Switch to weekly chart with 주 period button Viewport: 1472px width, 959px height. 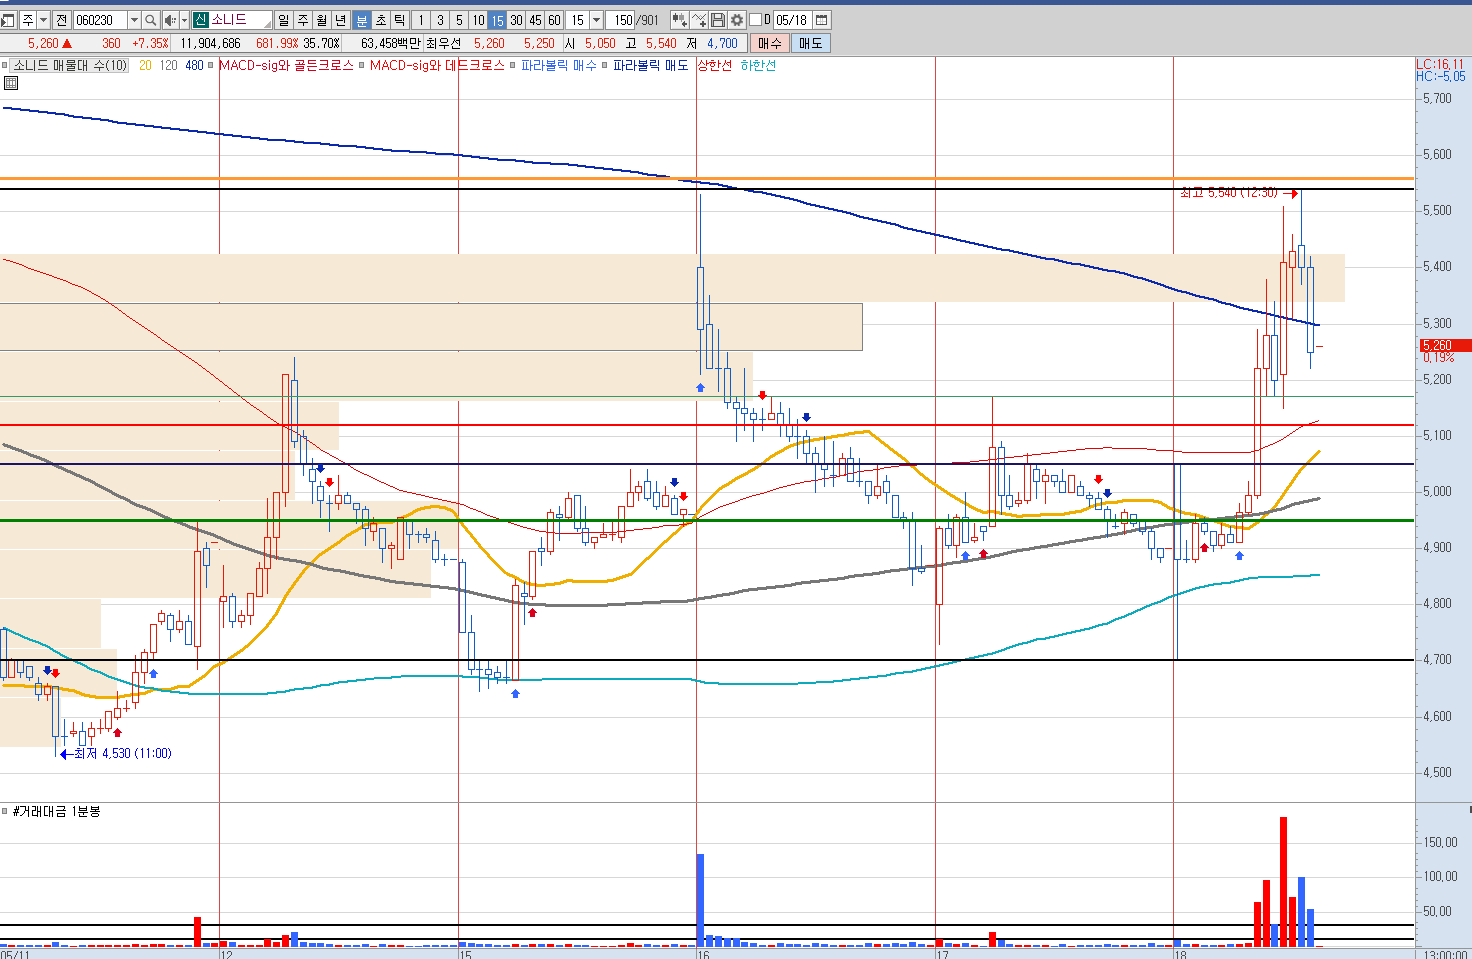pos(303,20)
